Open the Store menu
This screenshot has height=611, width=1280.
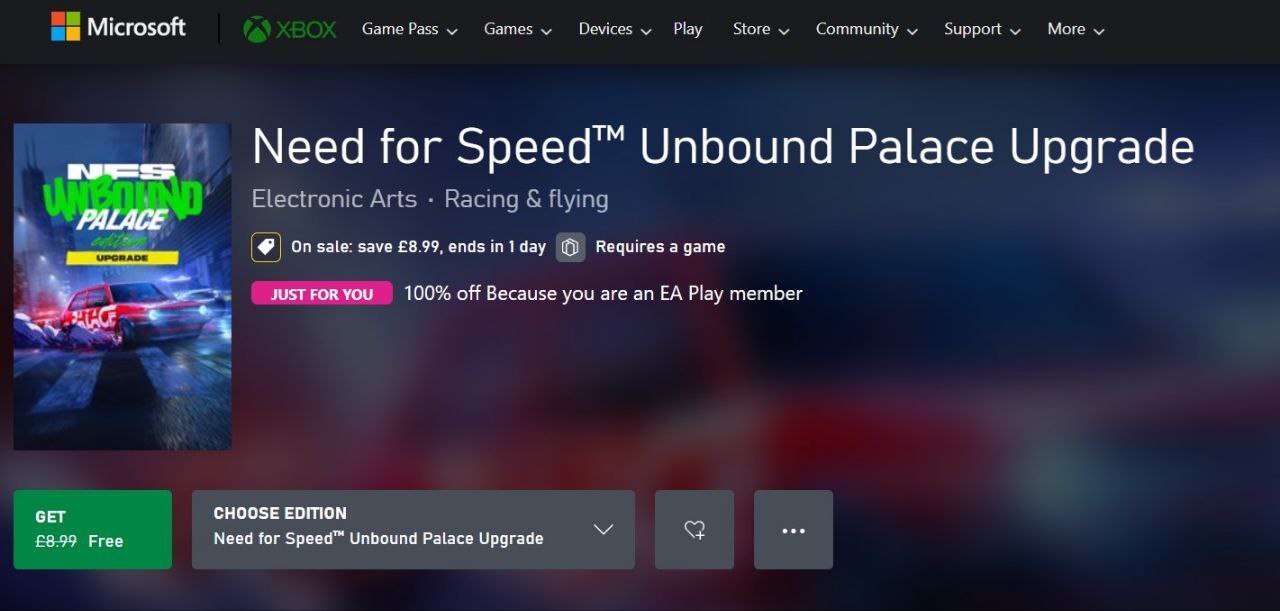click(760, 29)
